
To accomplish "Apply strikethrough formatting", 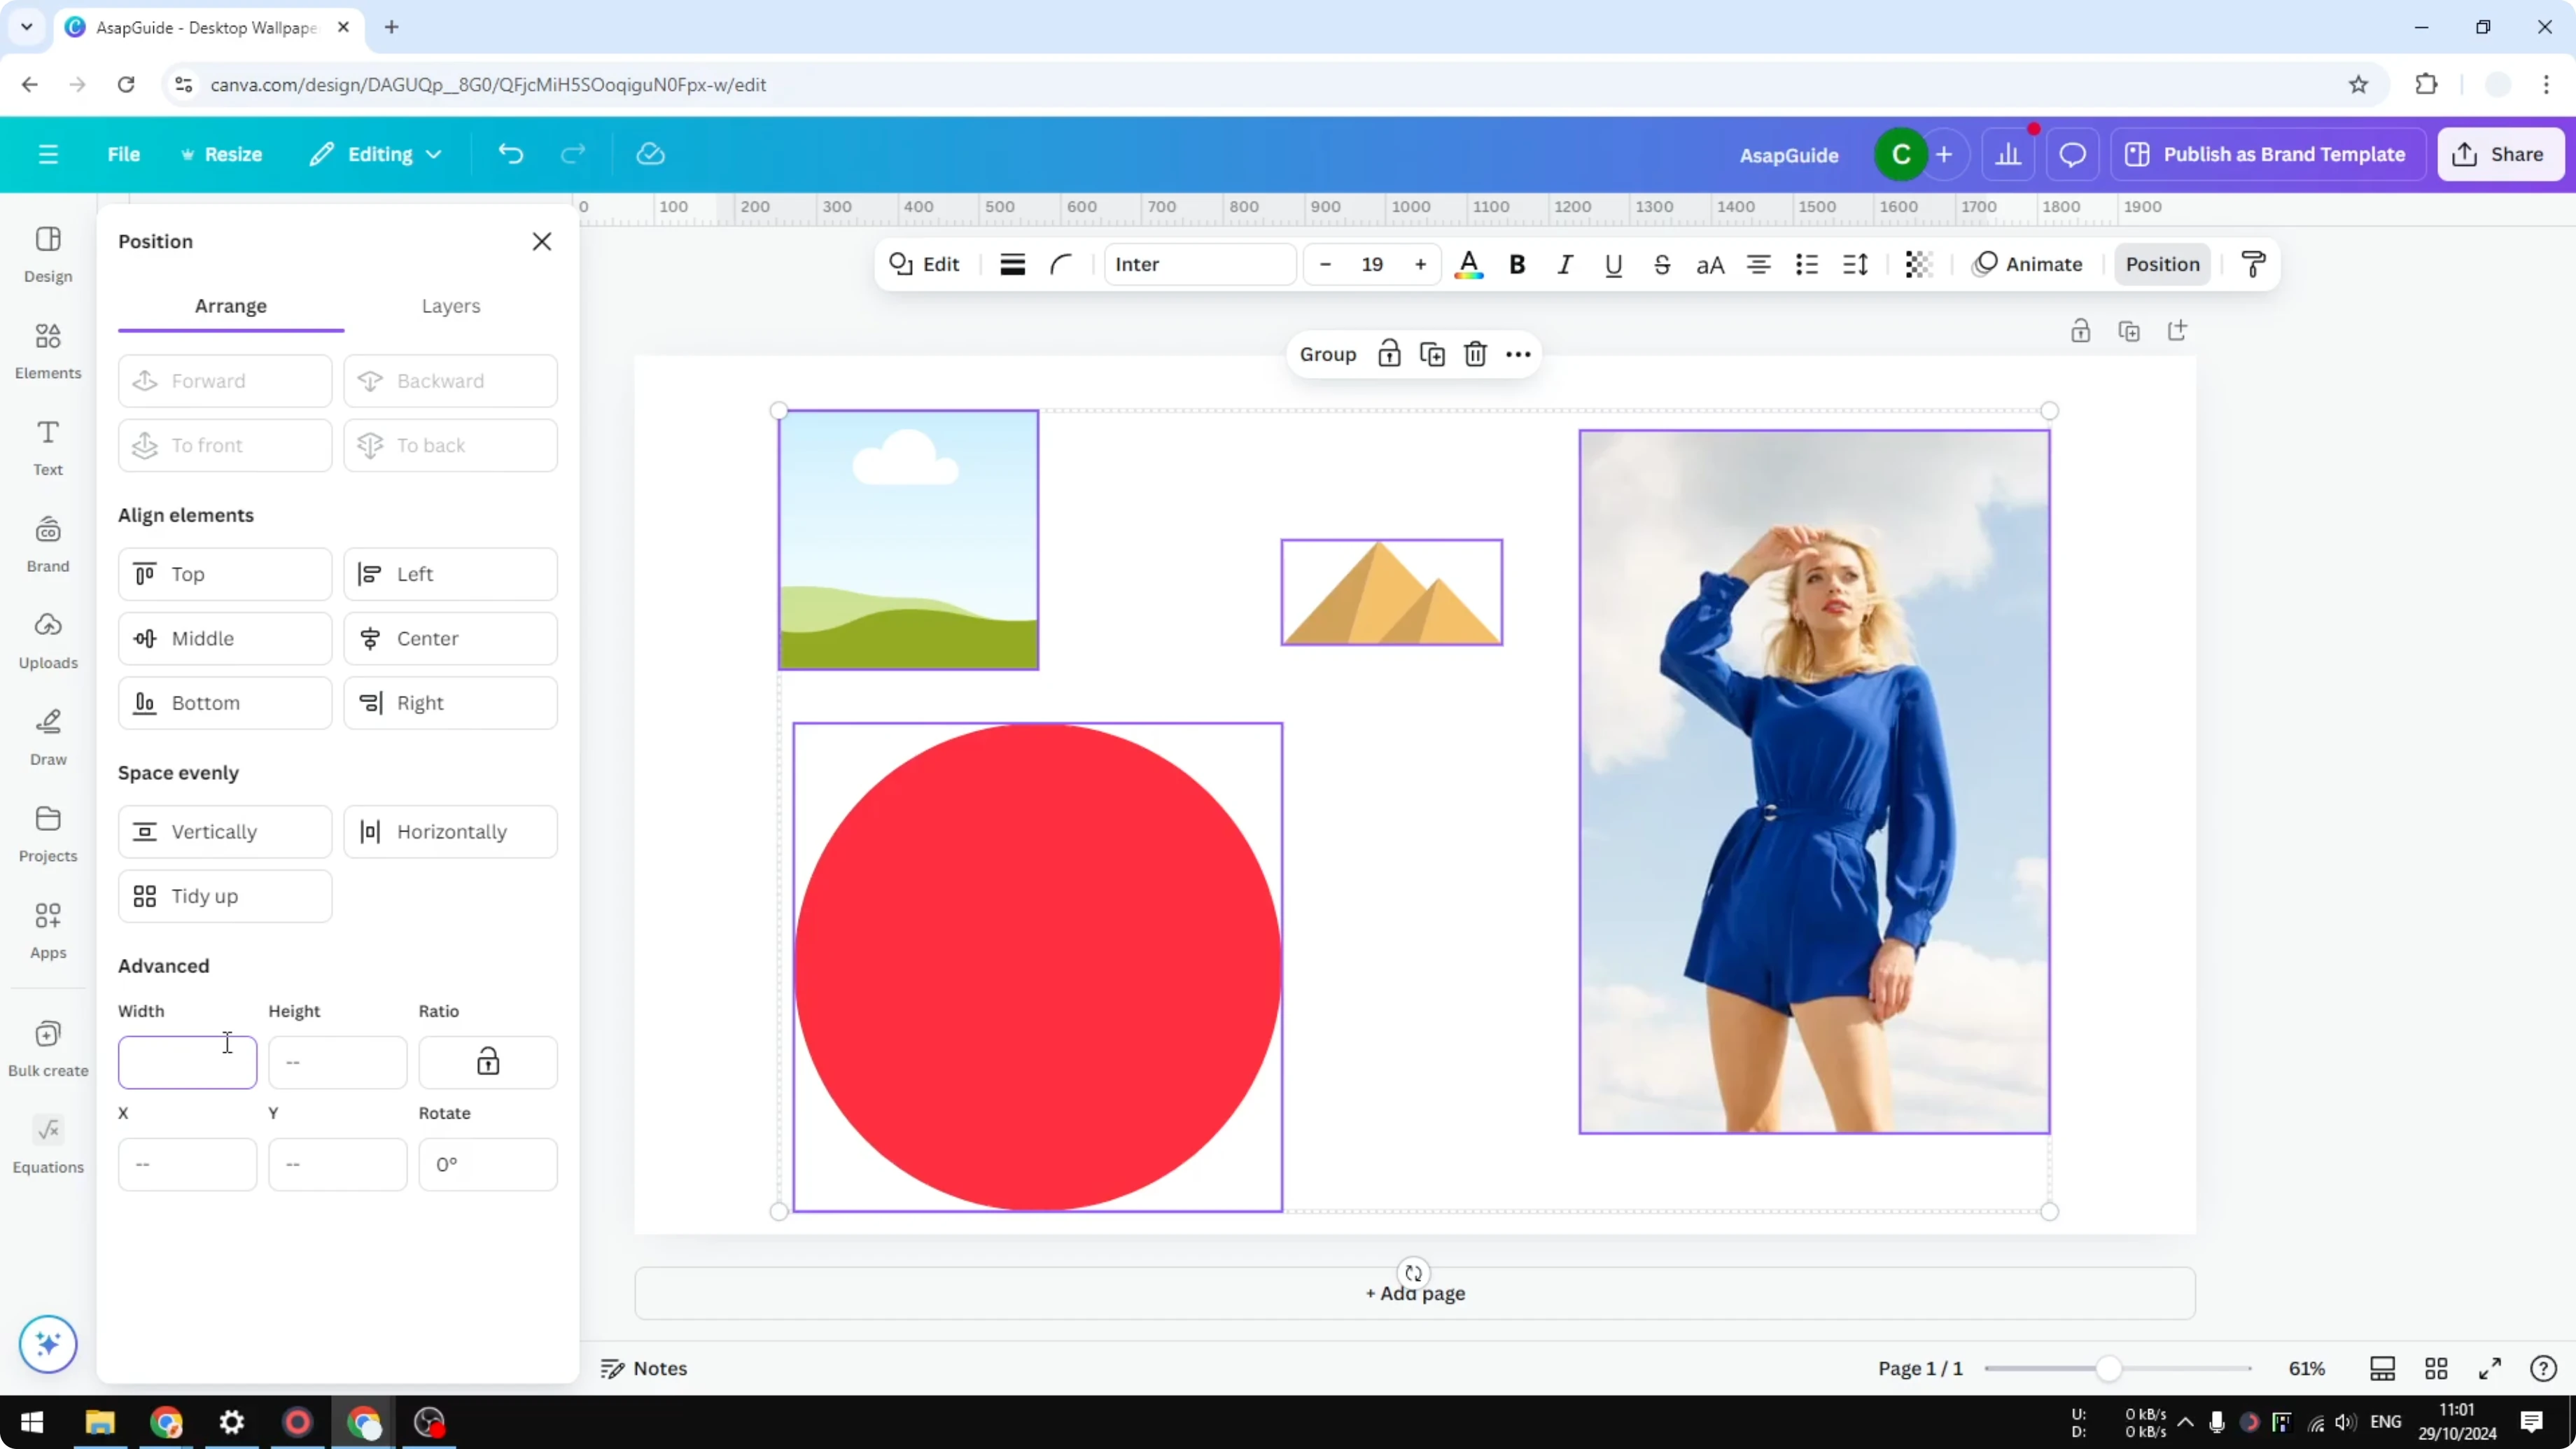I will (x=1661, y=264).
